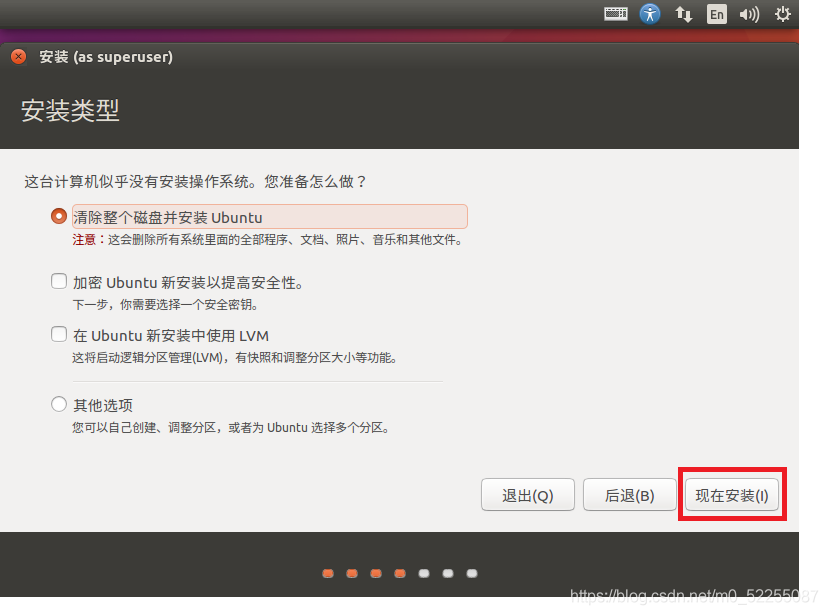Click the 后退(B) button
828x615 pixels.
629,495
